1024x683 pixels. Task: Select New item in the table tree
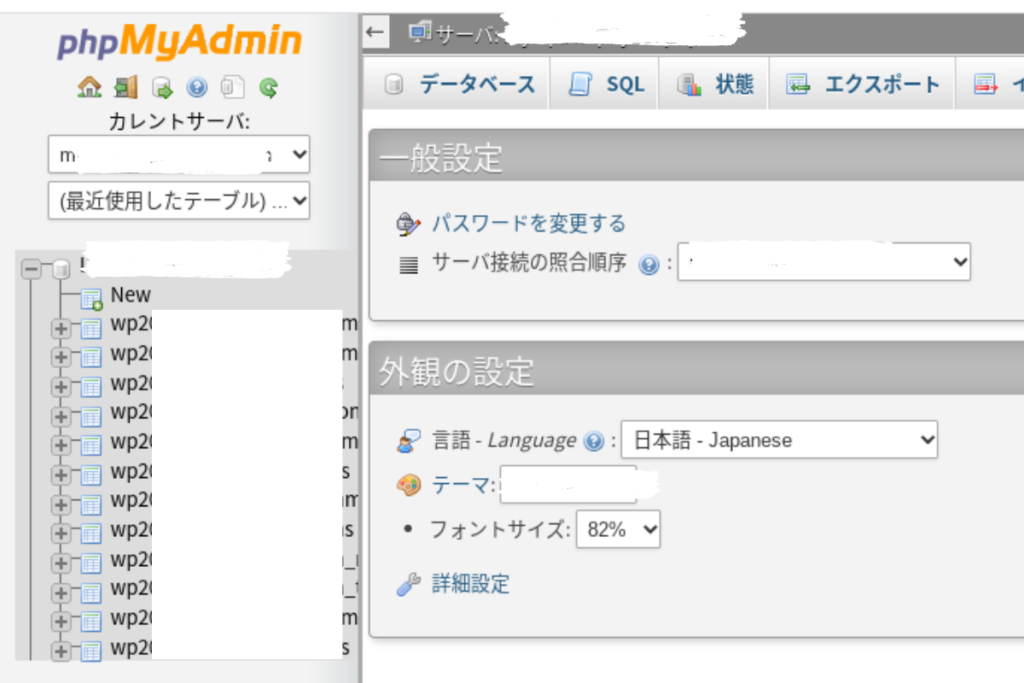(130, 295)
